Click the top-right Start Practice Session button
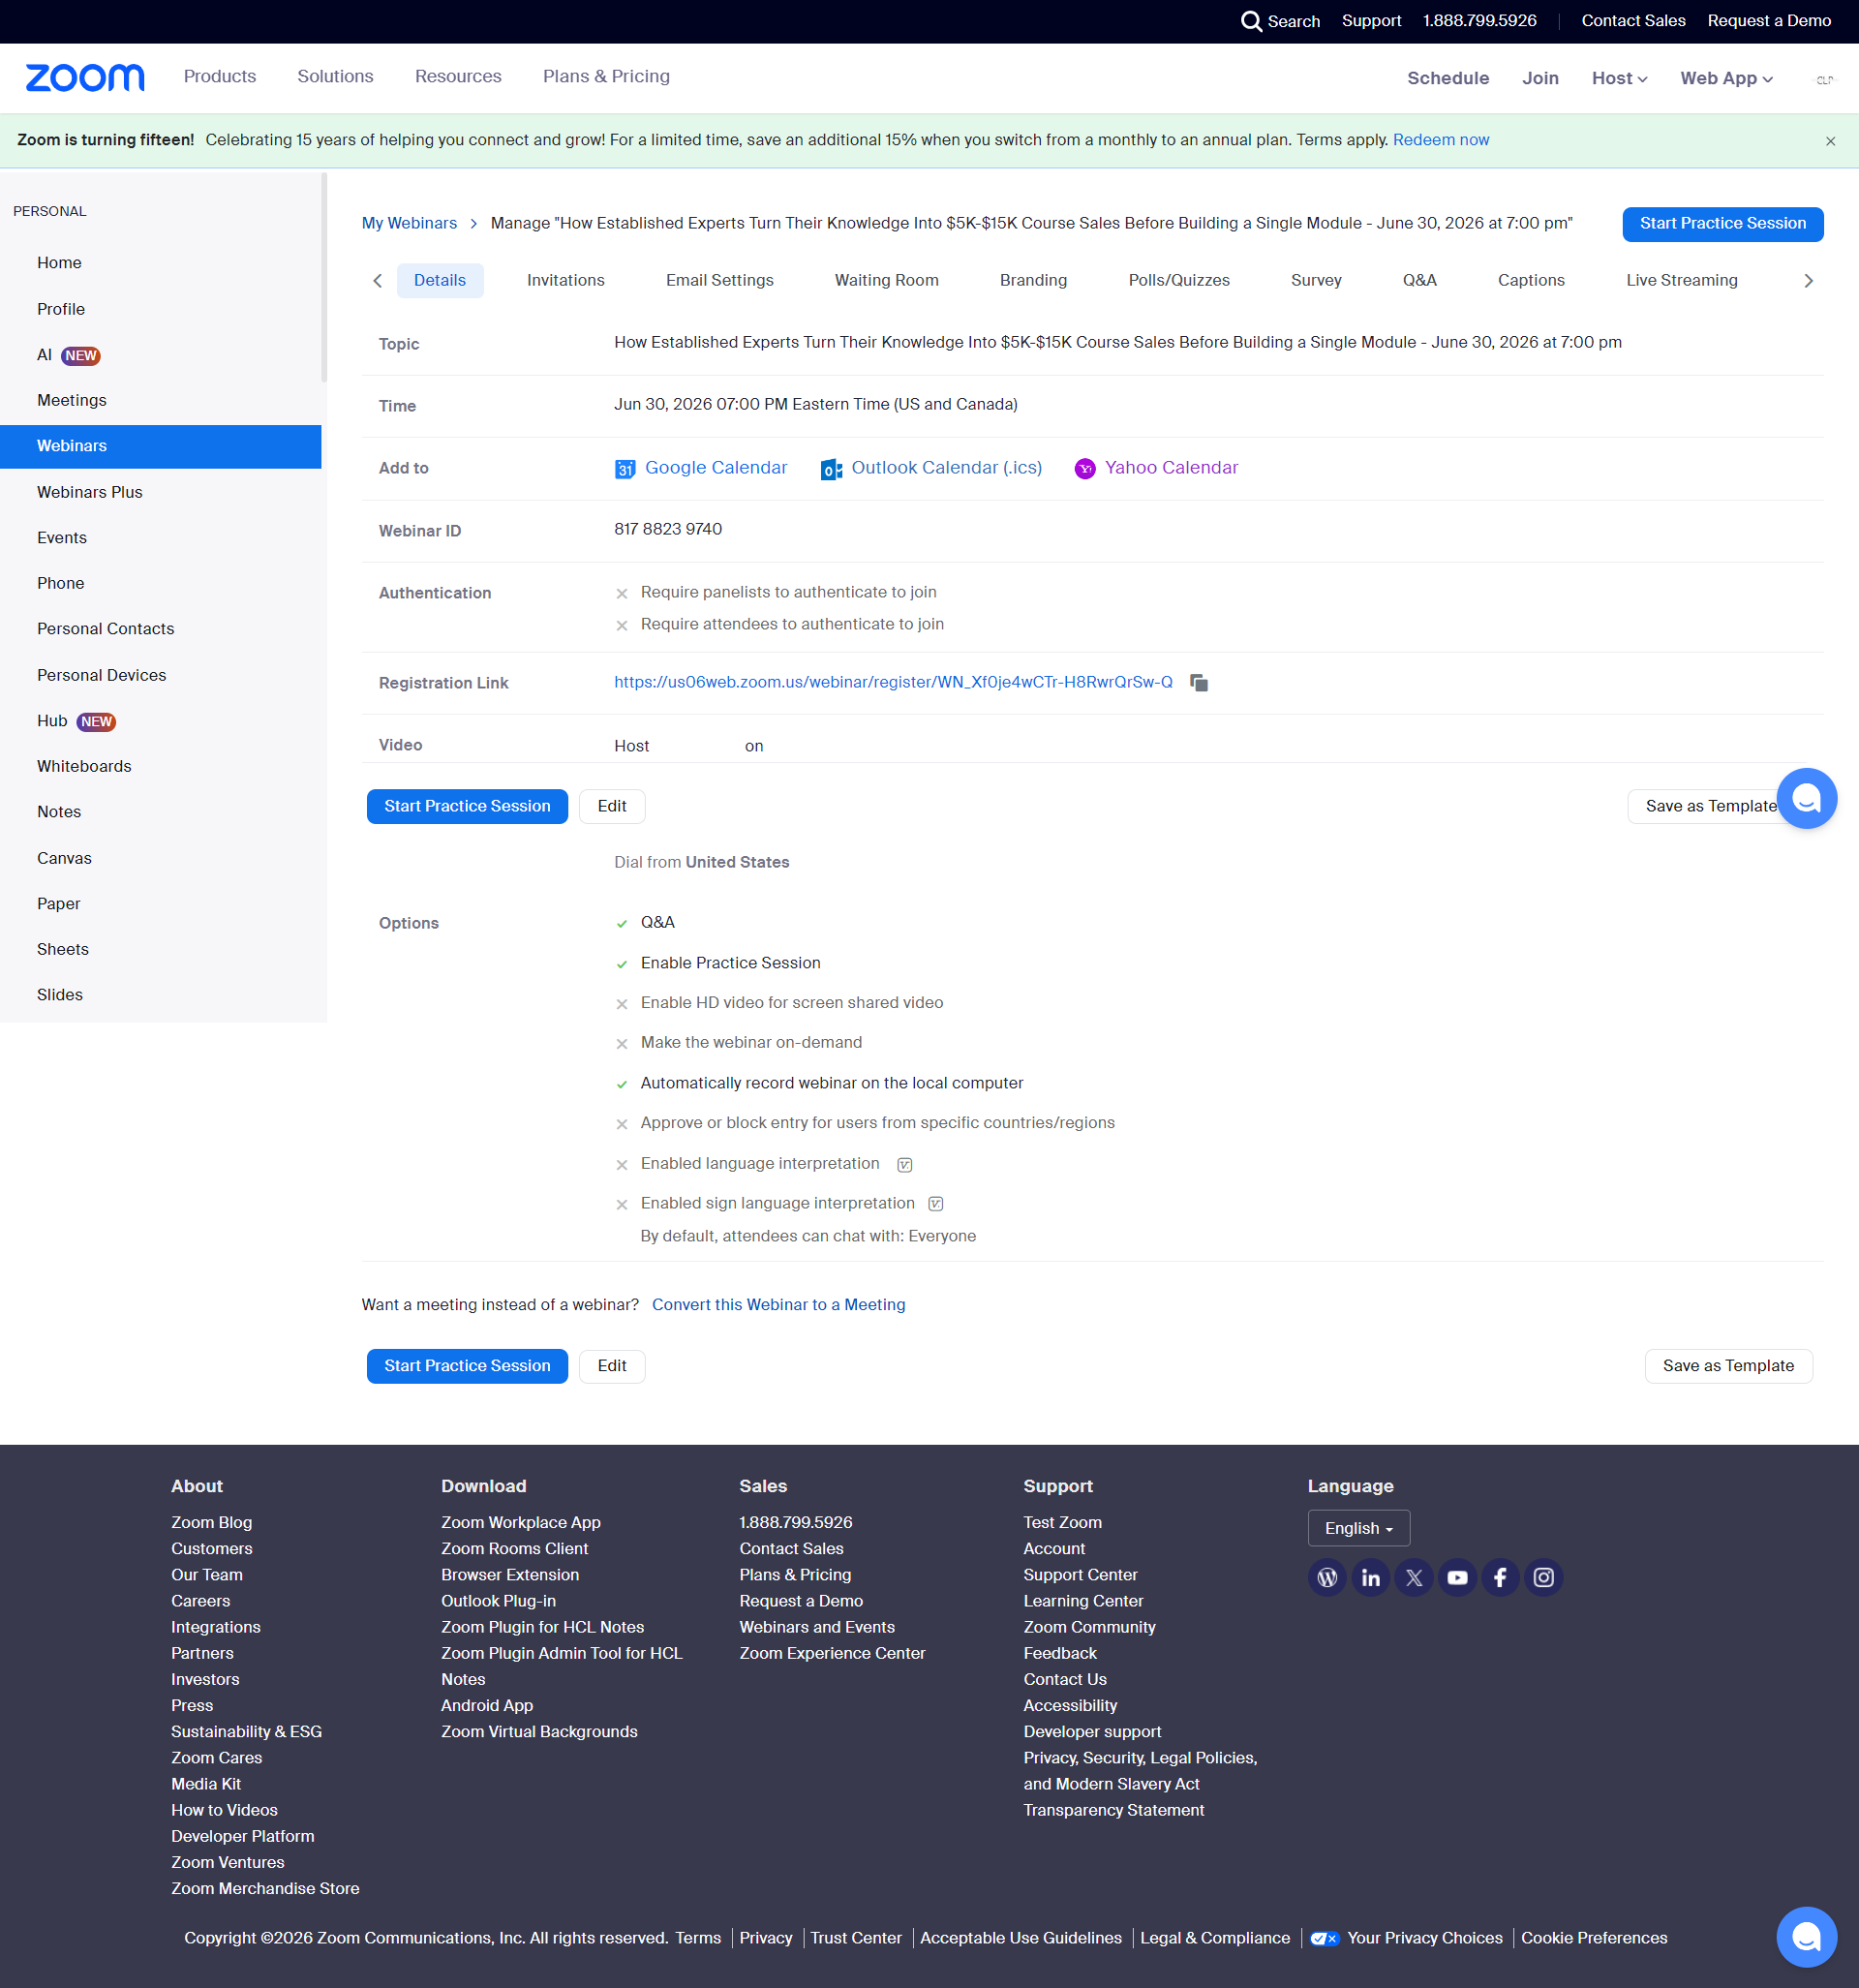This screenshot has width=1859, height=1988. [x=1722, y=224]
